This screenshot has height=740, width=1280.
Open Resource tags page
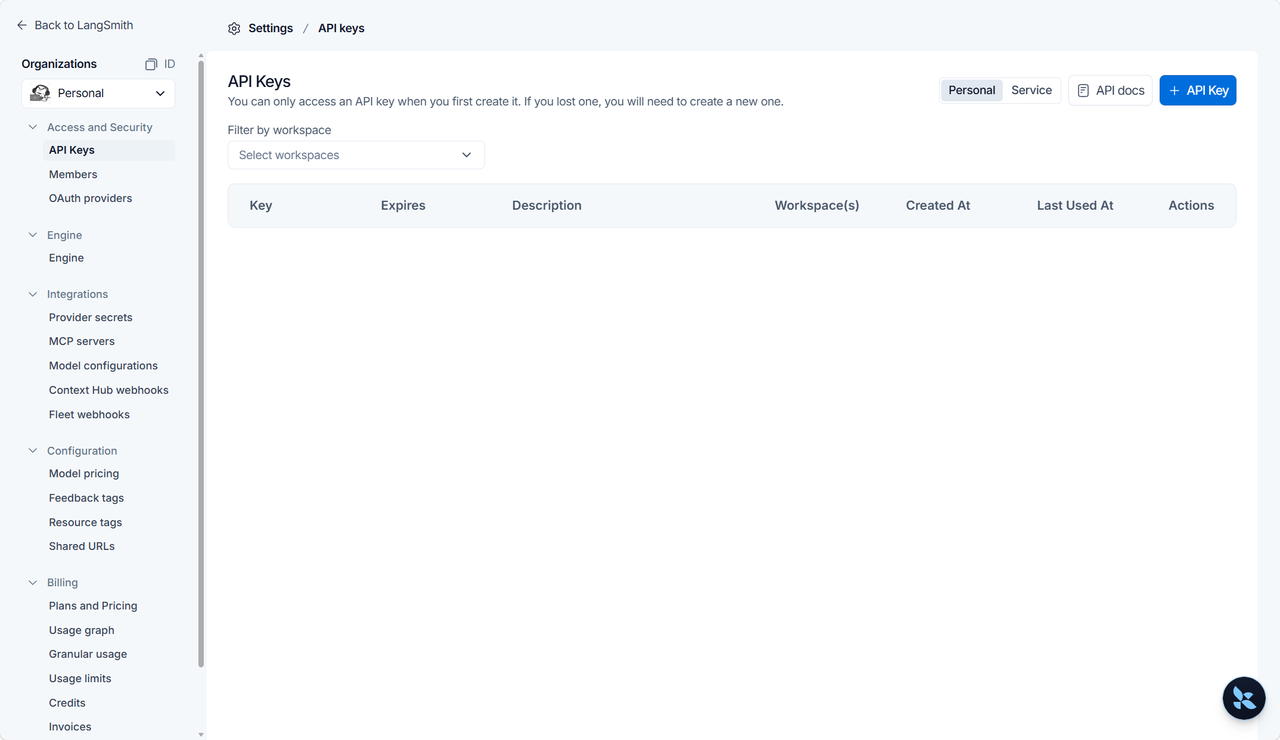[x=85, y=522]
